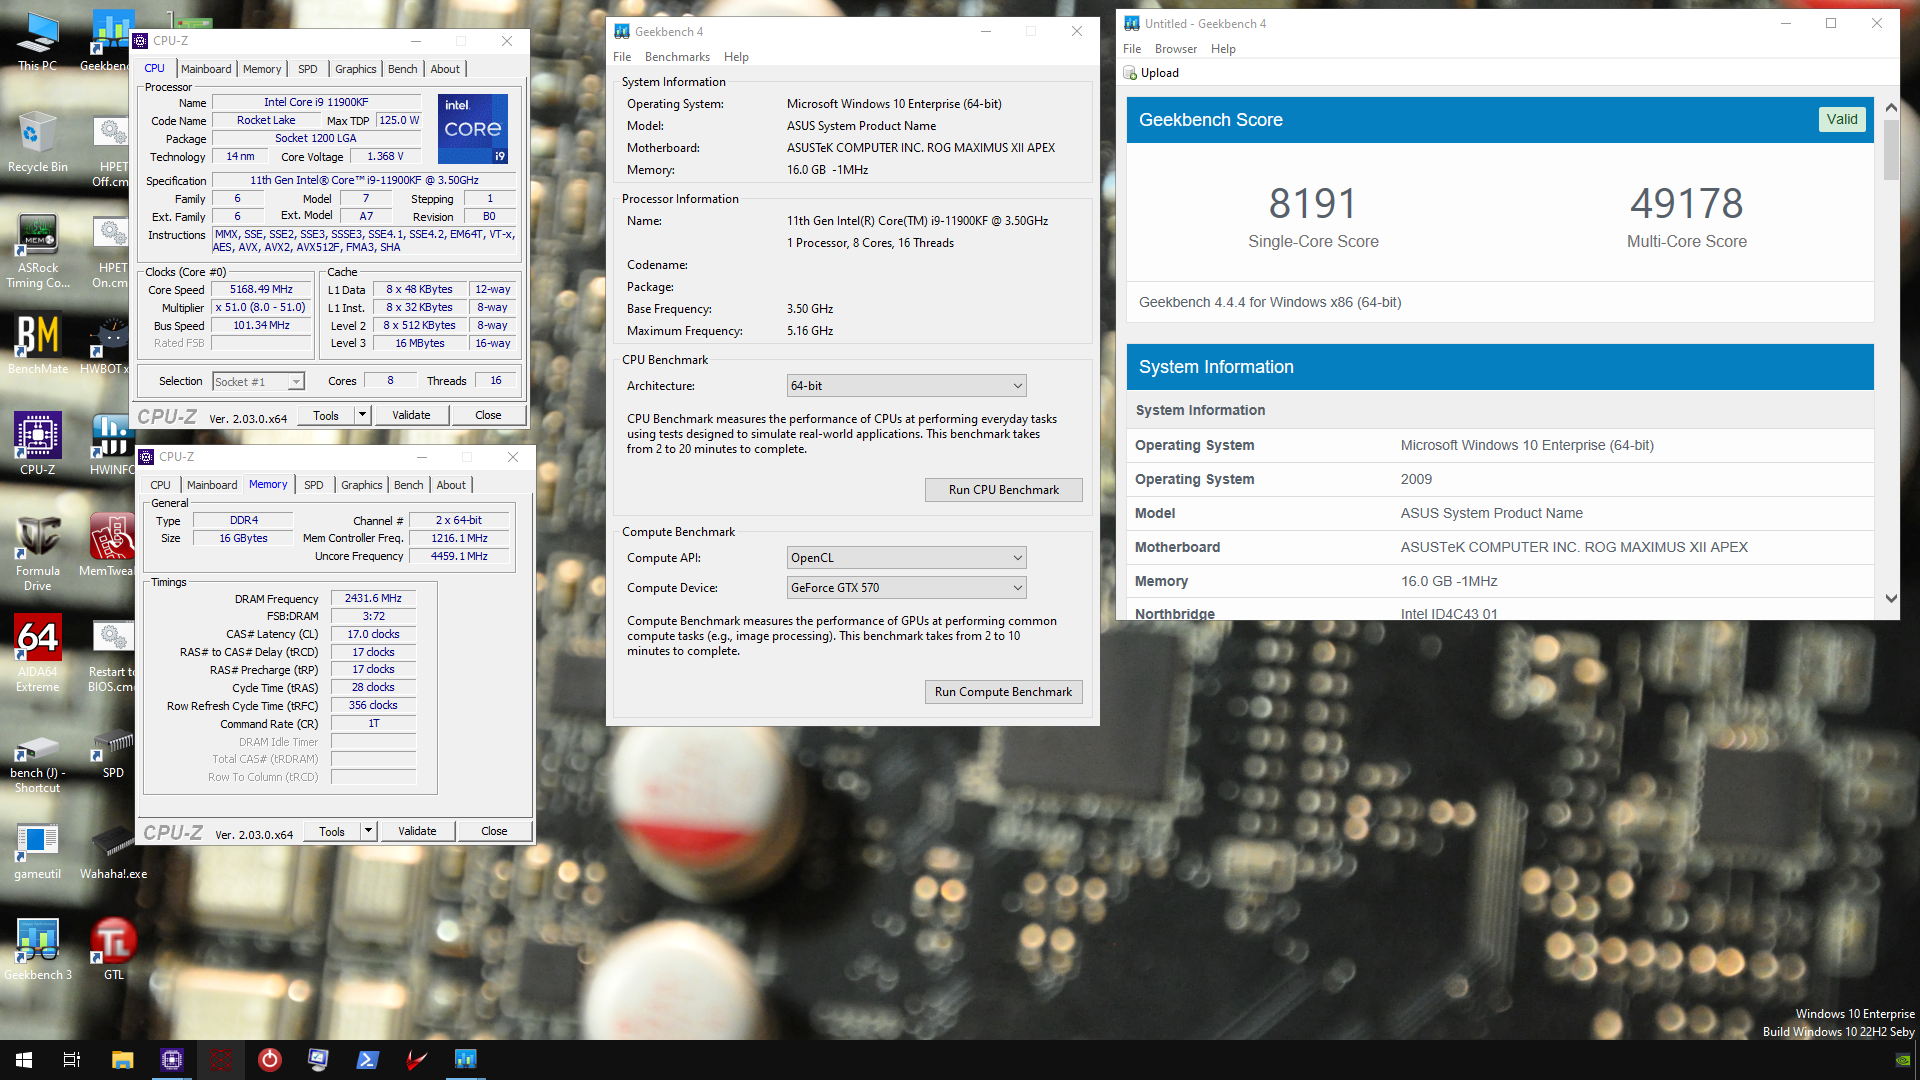Viewport: 1920px width, 1080px height.
Task: Click Run CPU Benchmark button
Action: click(1004, 490)
